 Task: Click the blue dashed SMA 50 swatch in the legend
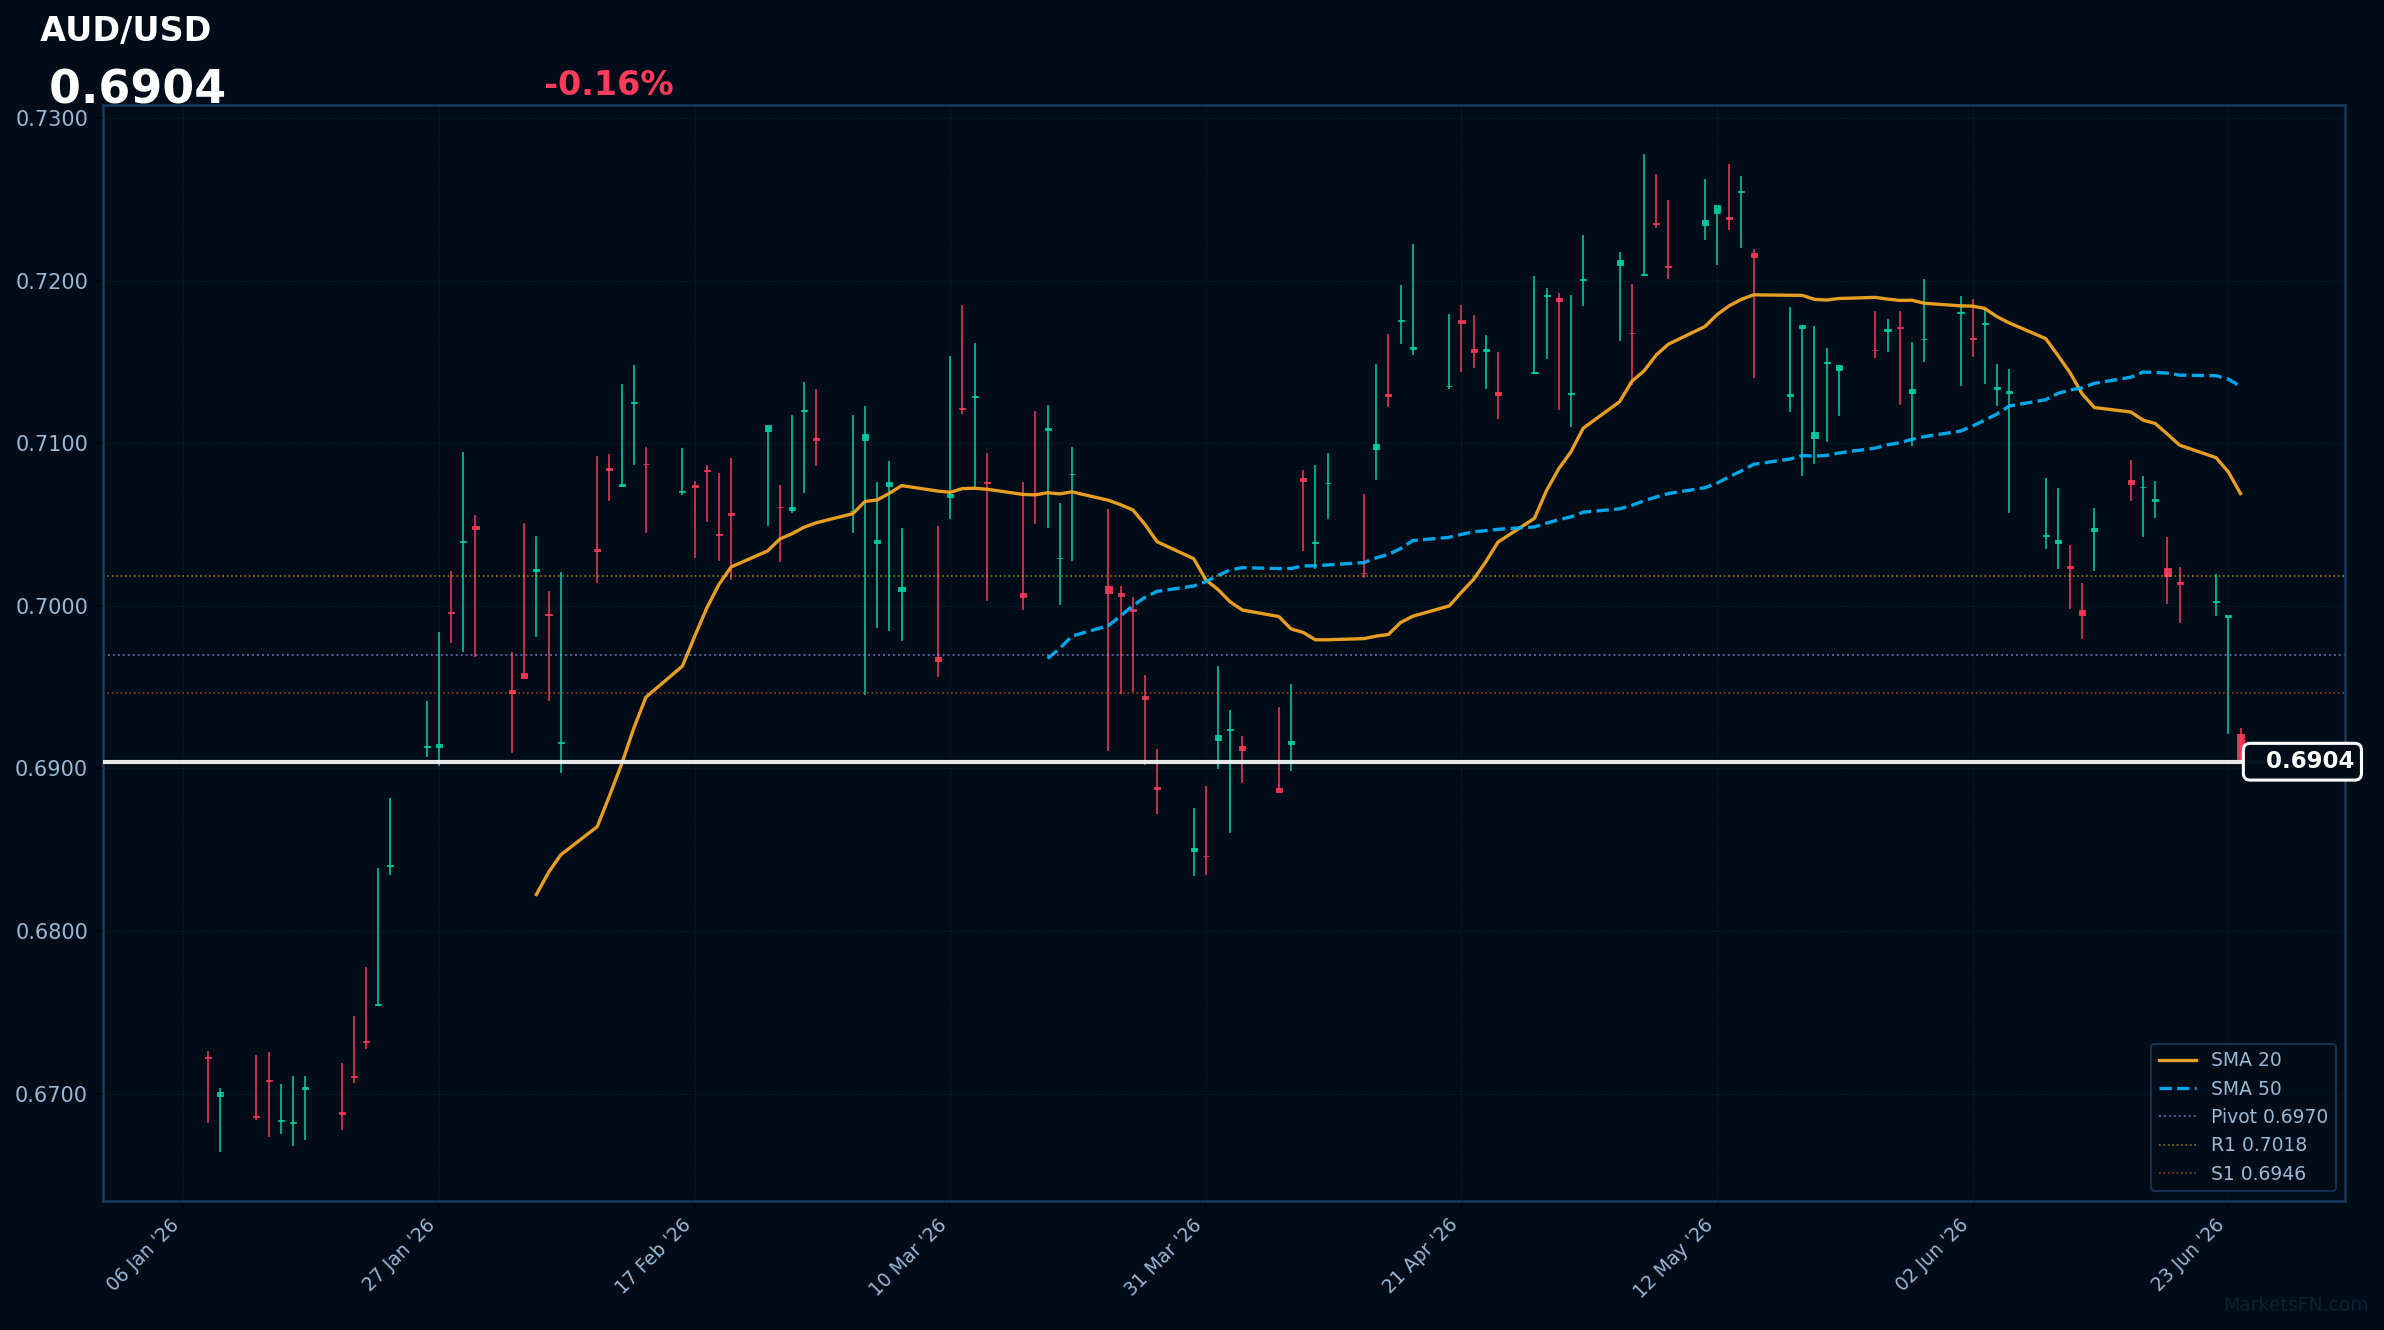click(x=2178, y=1089)
